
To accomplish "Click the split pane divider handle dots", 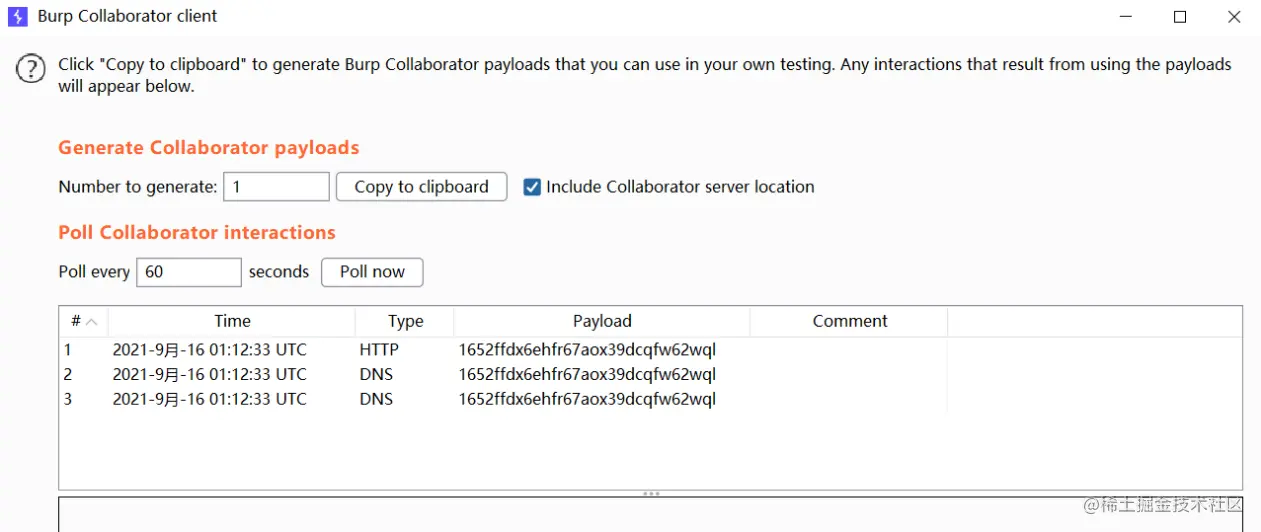I will (651, 493).
